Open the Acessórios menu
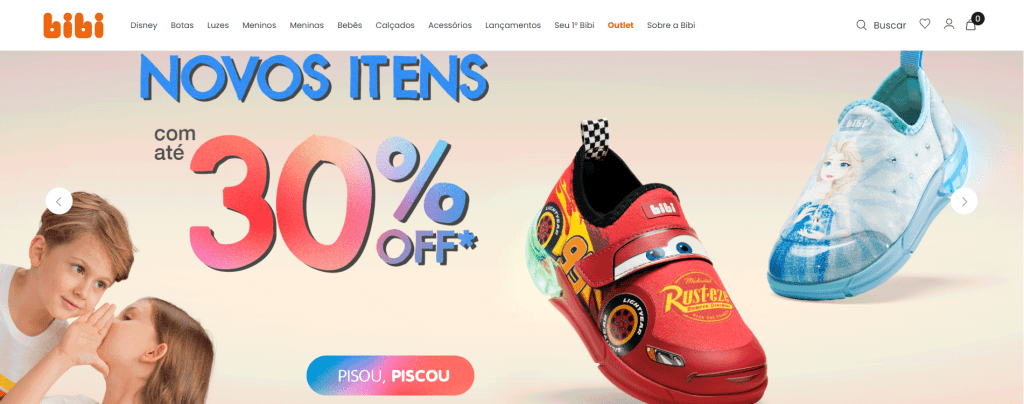This screenshot has height=404, width=1024. coord(450,25)
